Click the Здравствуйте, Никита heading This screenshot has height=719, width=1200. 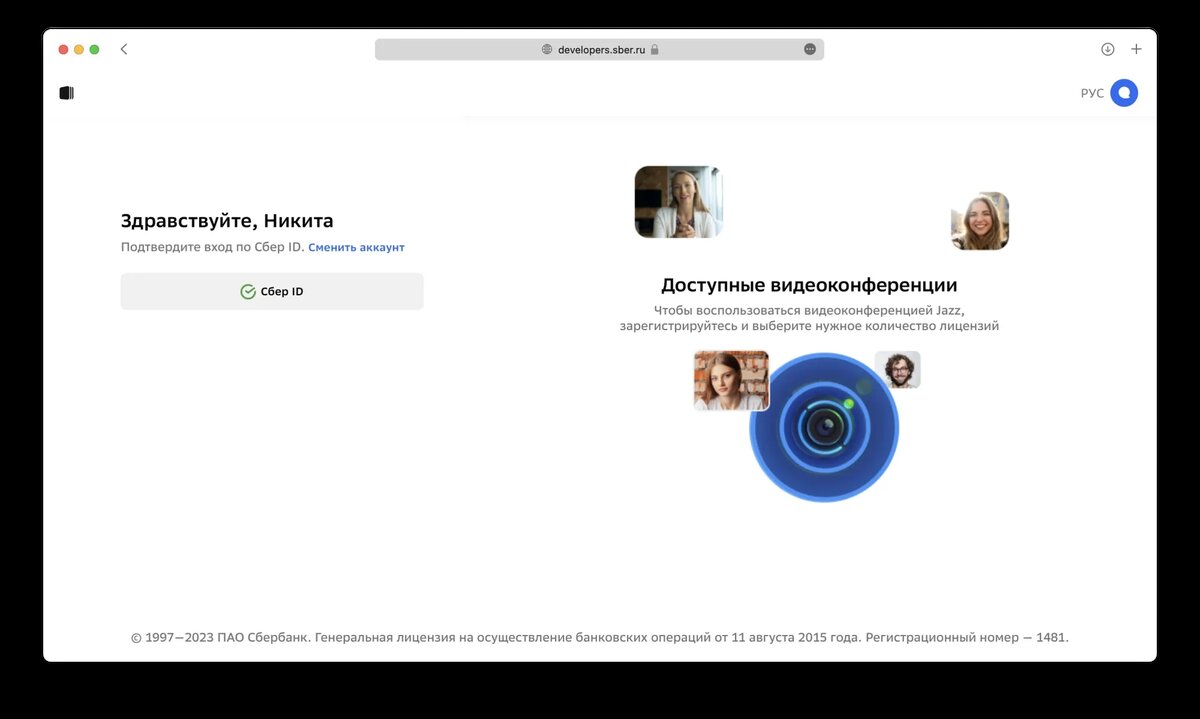[227, 221]
